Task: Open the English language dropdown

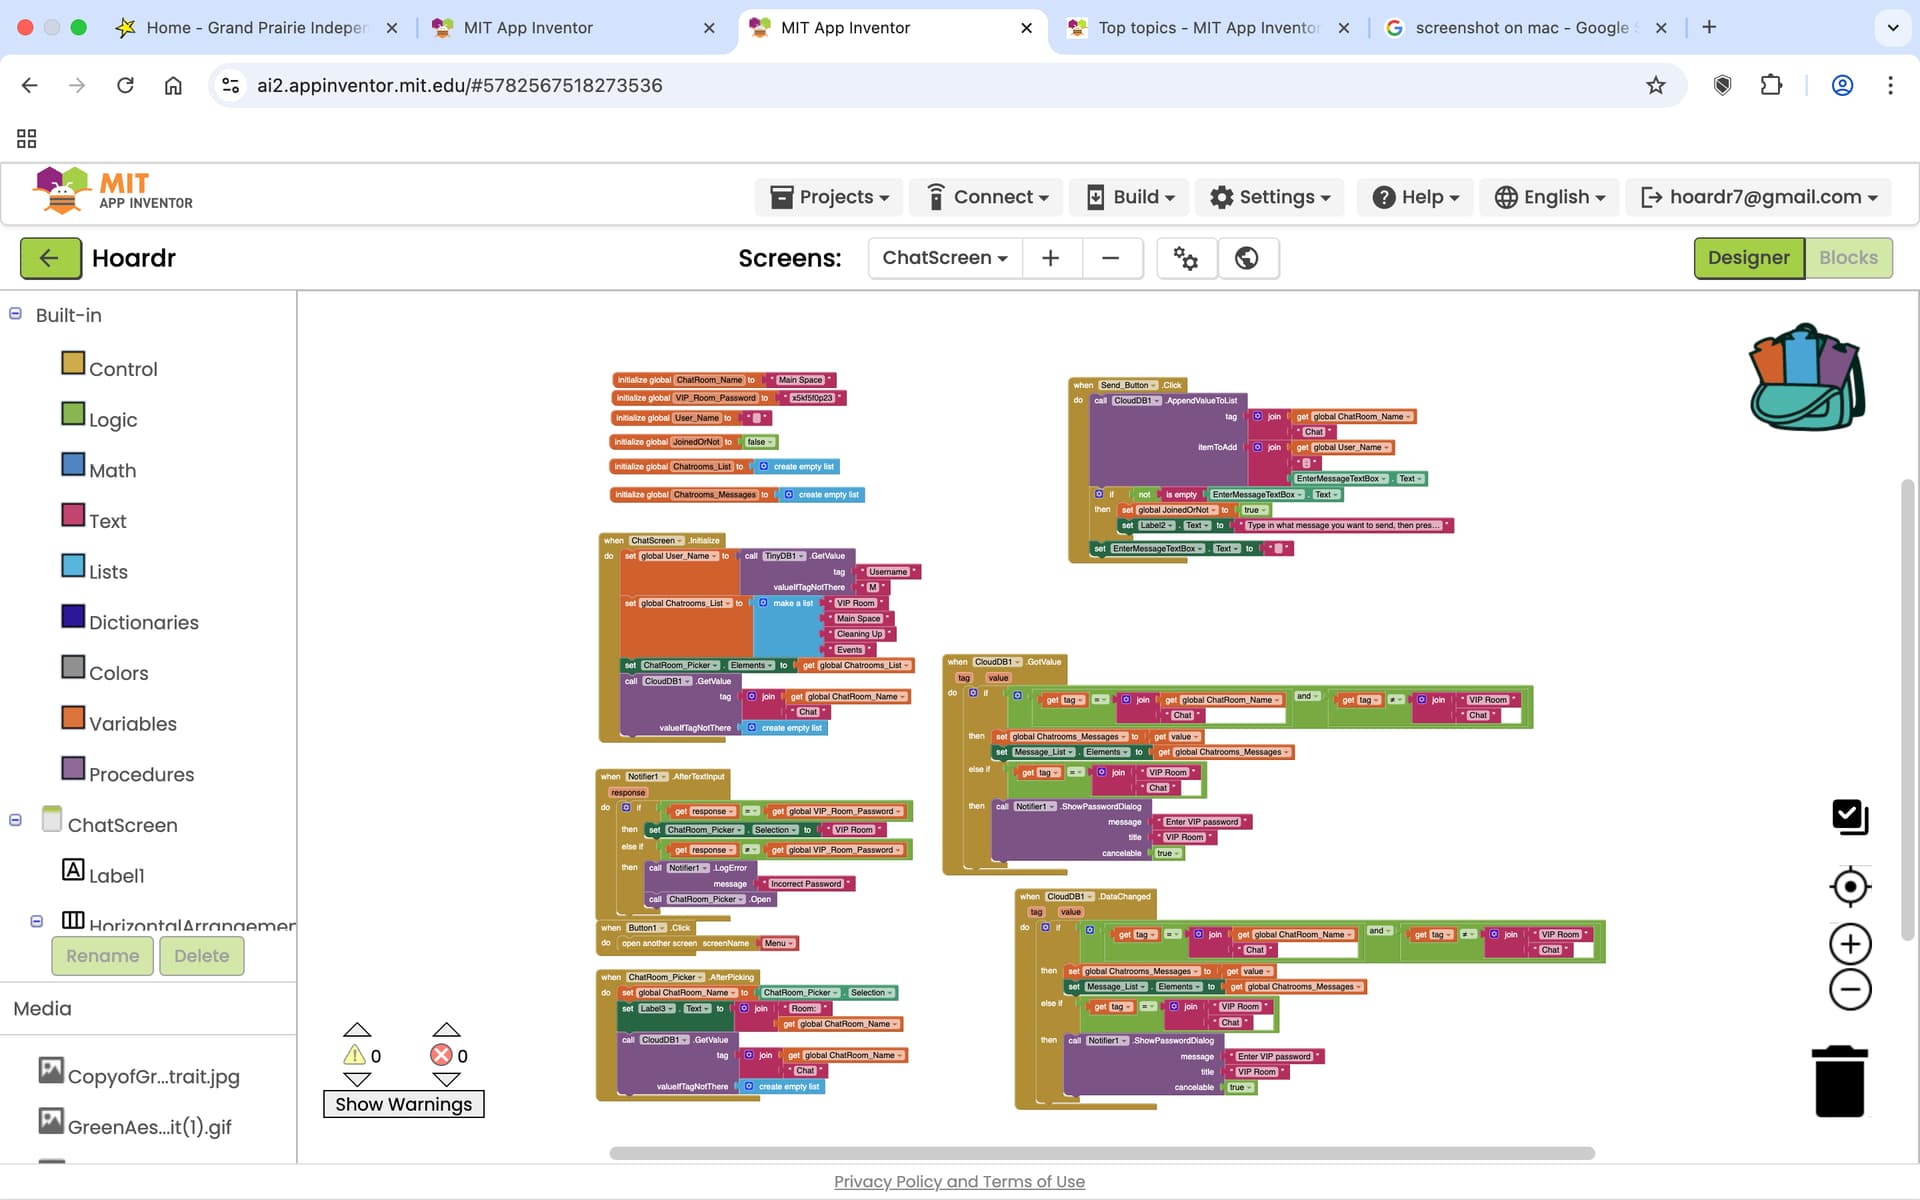Action: (1549, 197)
